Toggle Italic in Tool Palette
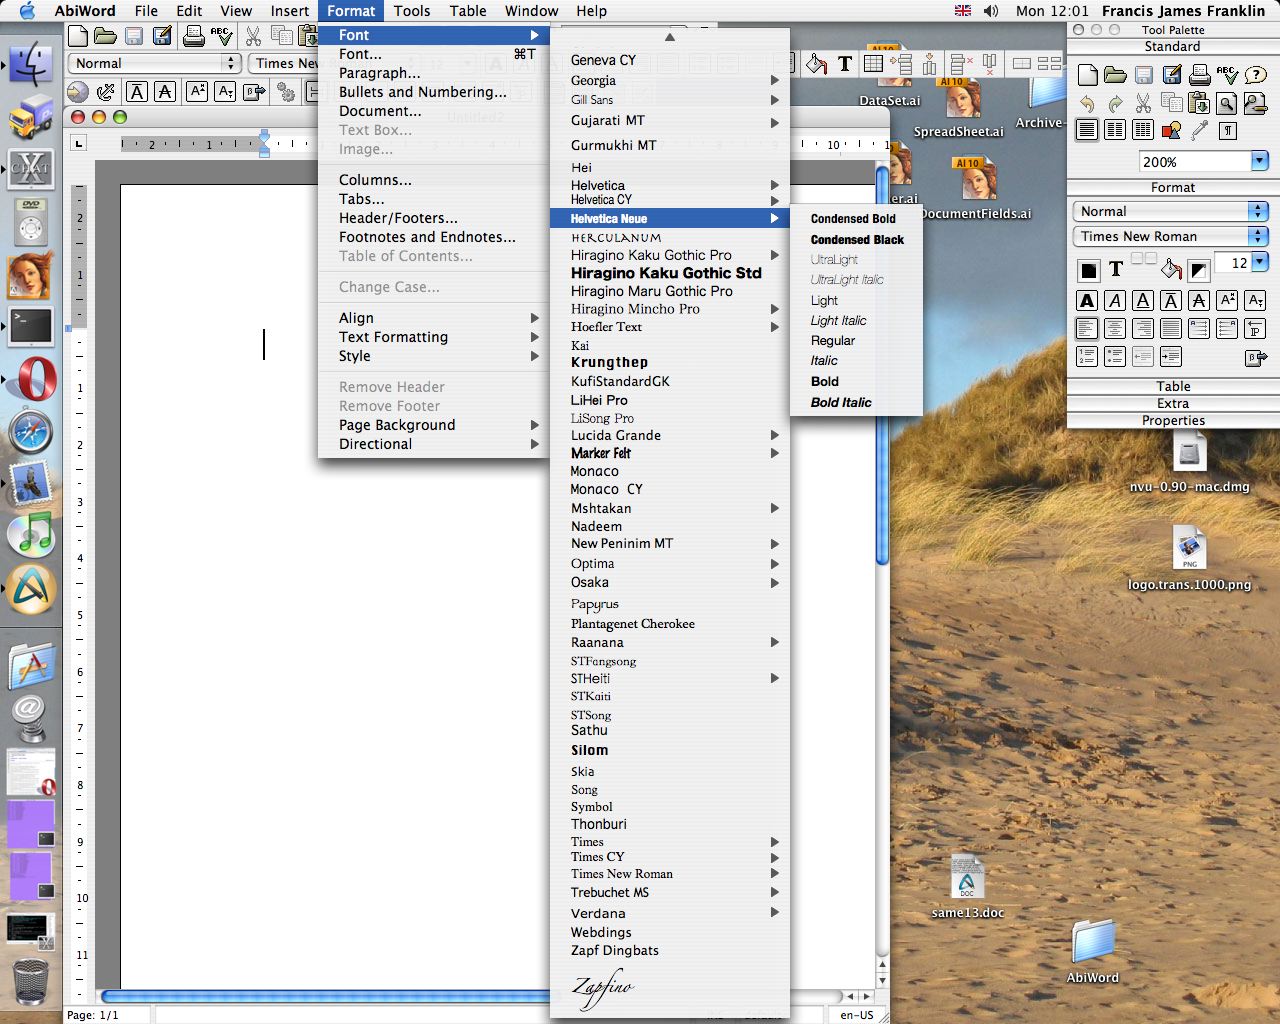Screen dimensions: 1280x1024 click(x=1115, y=299)
